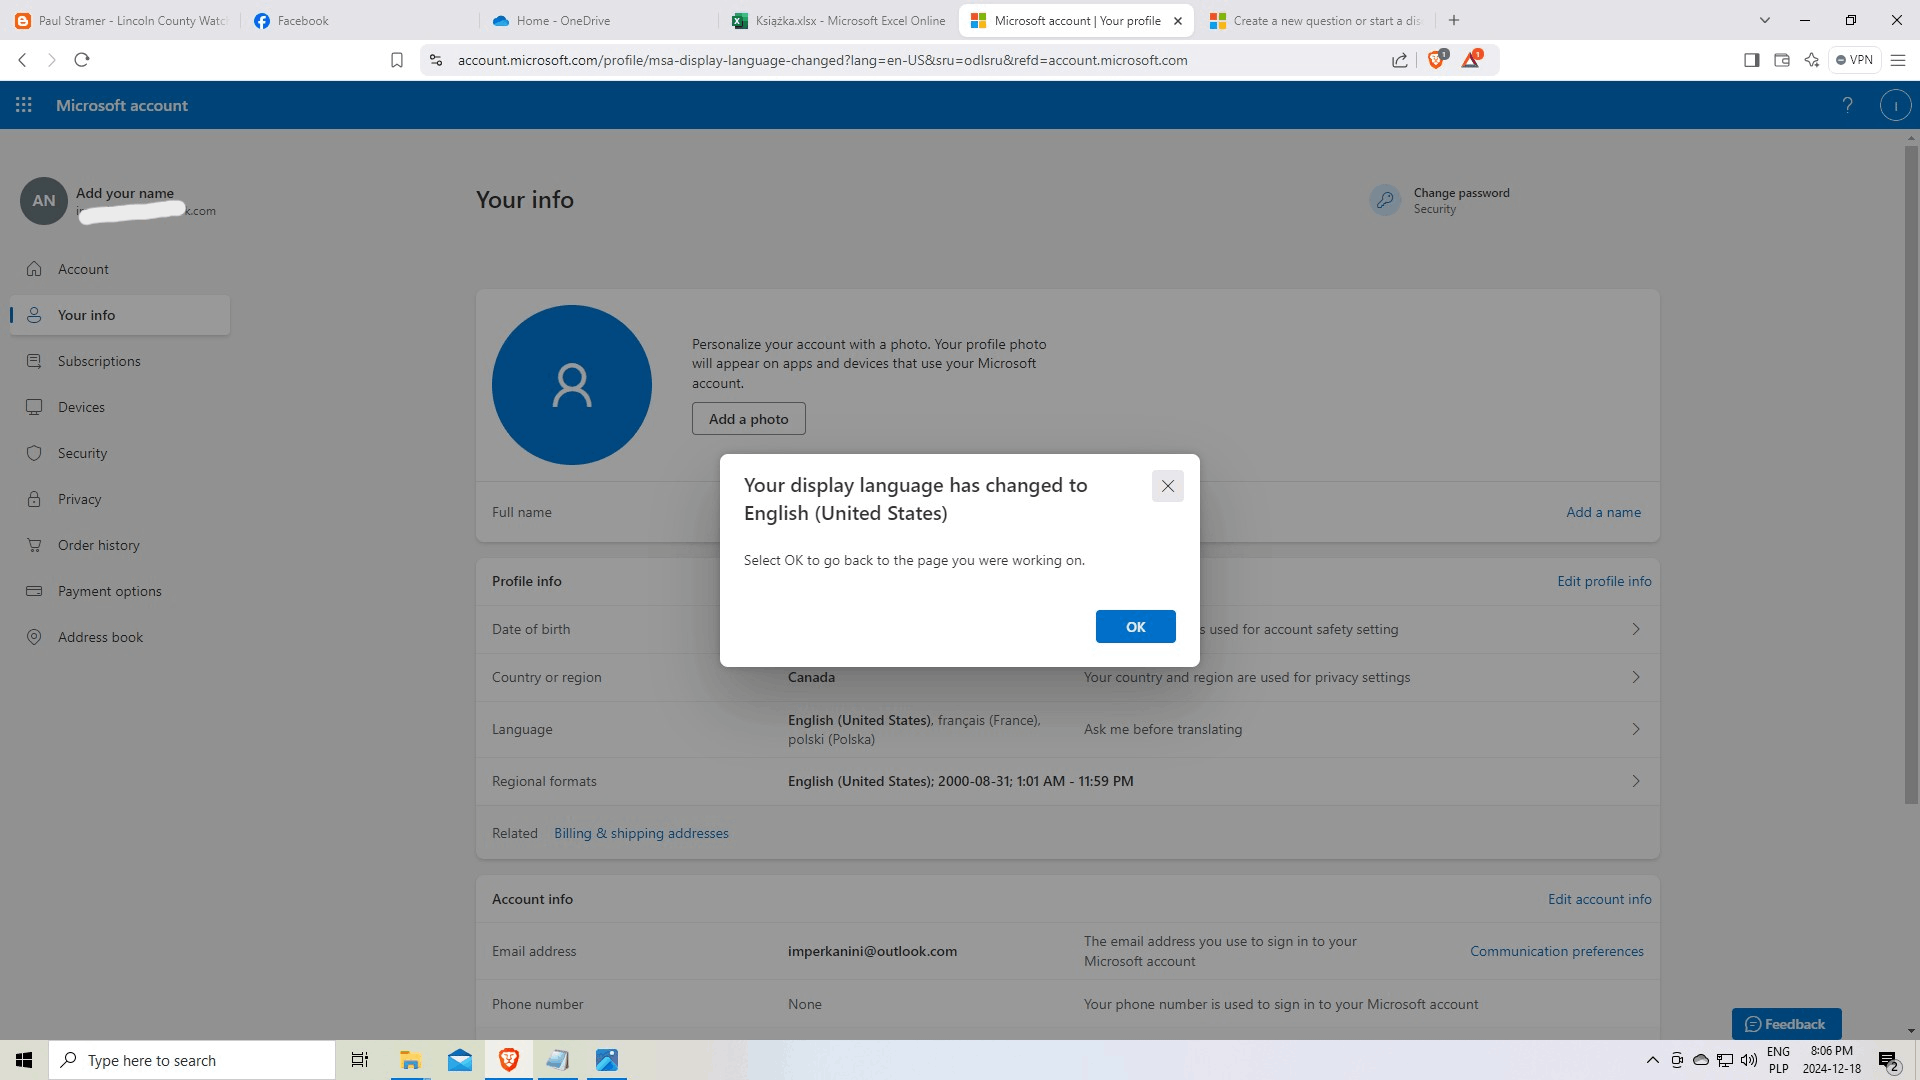Switch to the Home - OneDrive tab
Viewport: 1920px width, 1080px height.
click(563, 20)
